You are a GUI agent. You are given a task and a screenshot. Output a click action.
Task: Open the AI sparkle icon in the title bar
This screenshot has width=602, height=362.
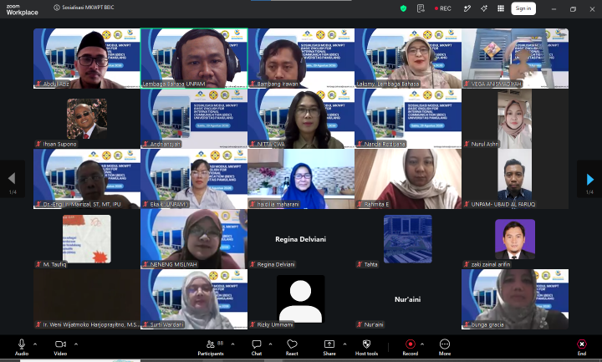[x=484, y=8]
